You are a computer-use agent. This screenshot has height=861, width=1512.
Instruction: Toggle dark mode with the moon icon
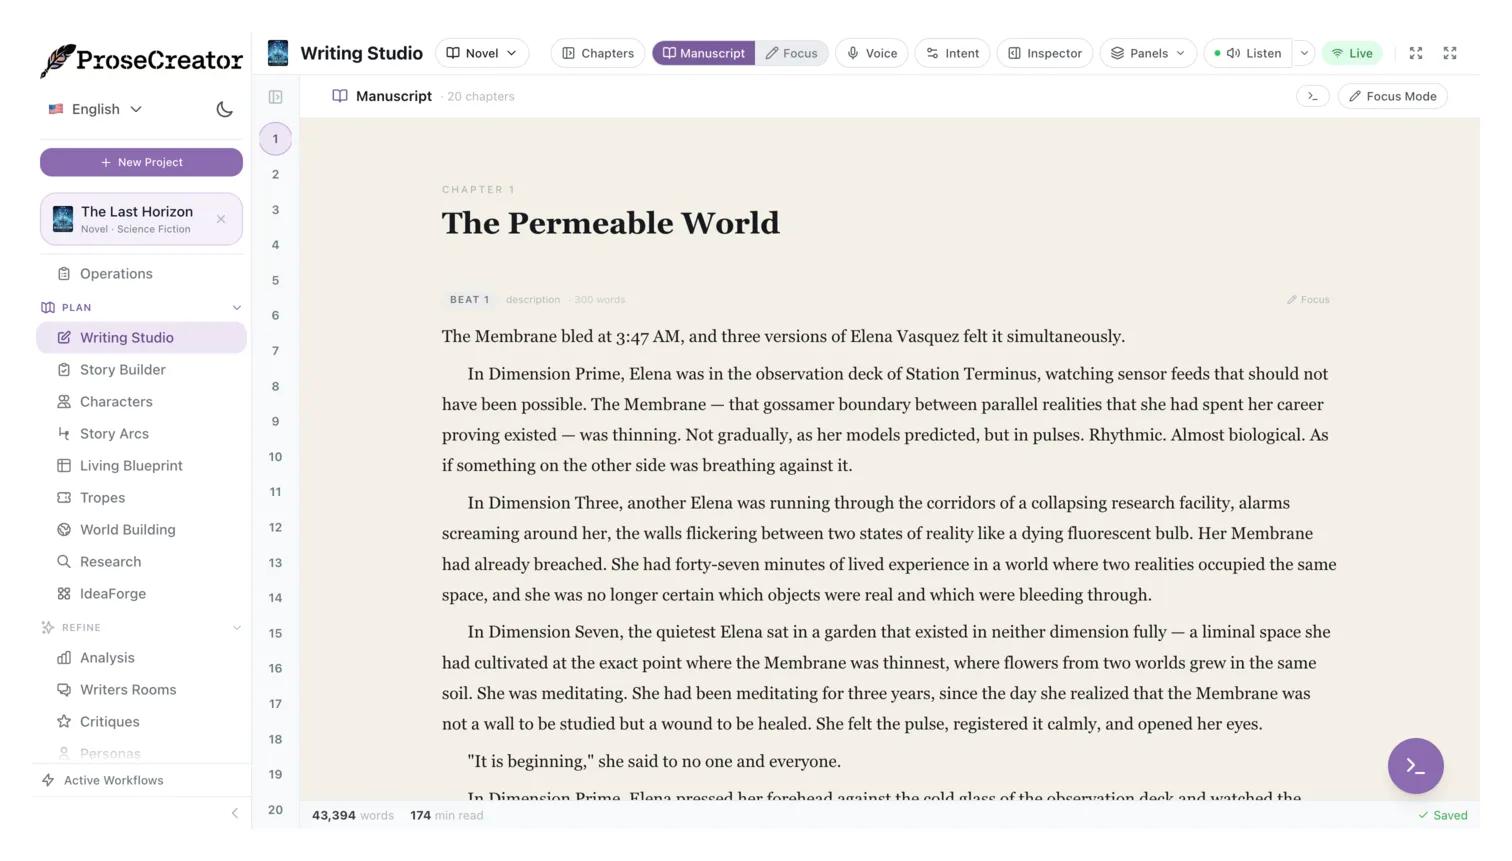tap(224, 109)
